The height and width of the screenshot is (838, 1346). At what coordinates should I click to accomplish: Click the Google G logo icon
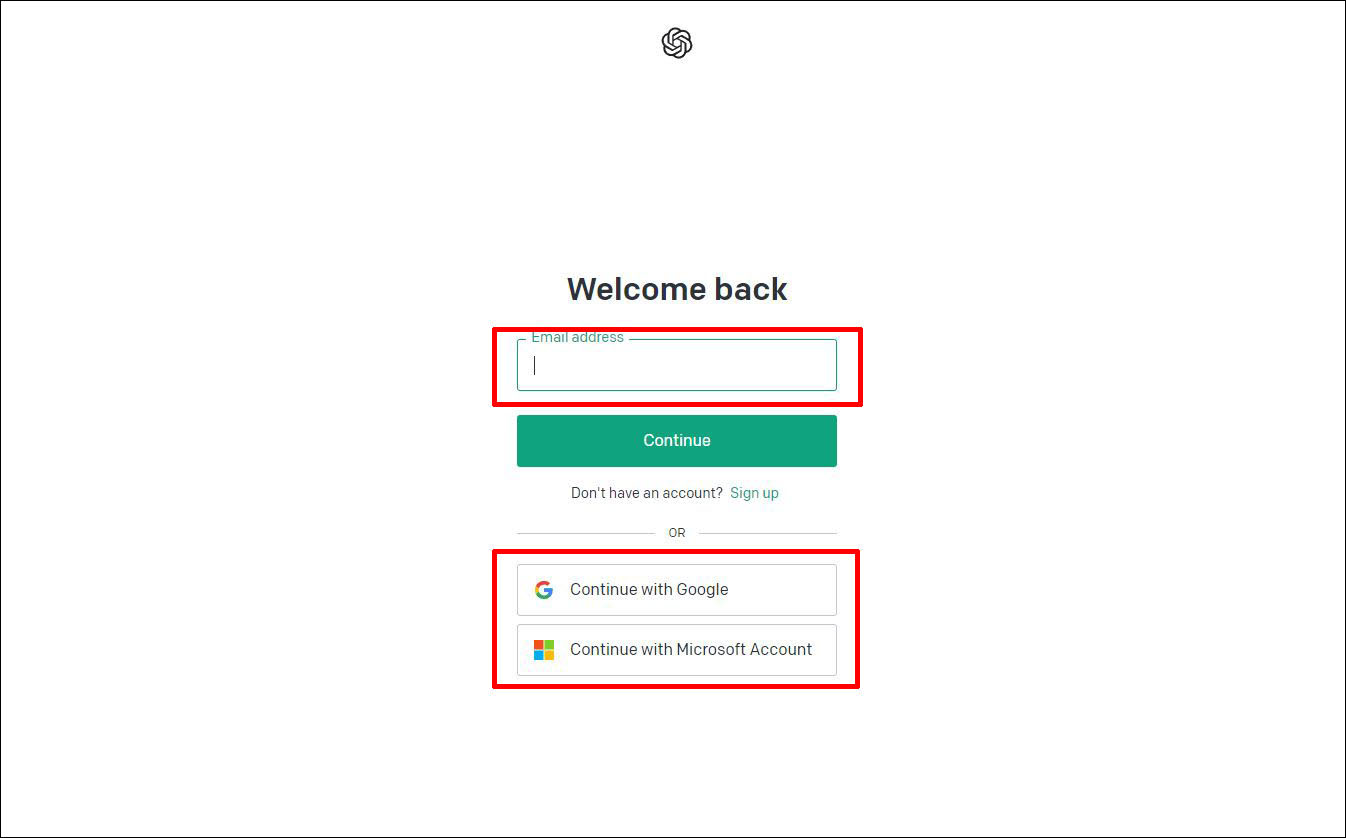click(x=544, y=590)
